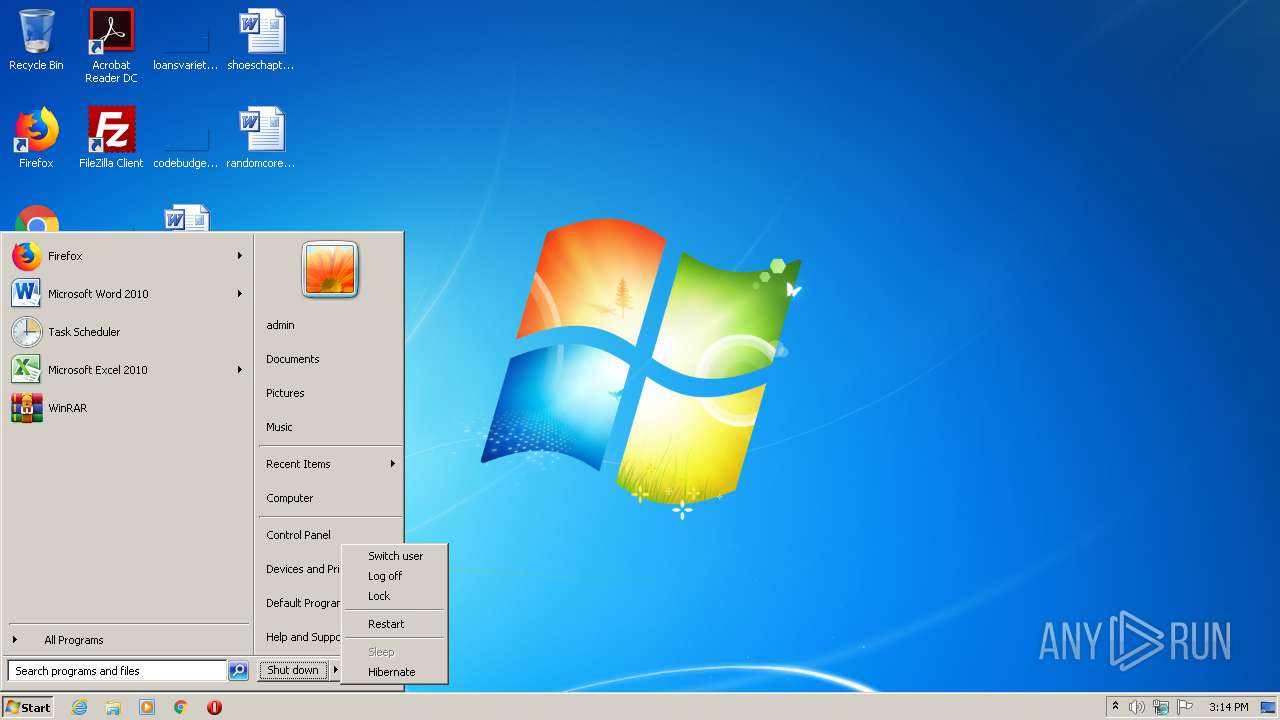Viewport: 1280px width, 720px height.
Task: Toggle the shut down options arrow
Action: click(336, 670)
